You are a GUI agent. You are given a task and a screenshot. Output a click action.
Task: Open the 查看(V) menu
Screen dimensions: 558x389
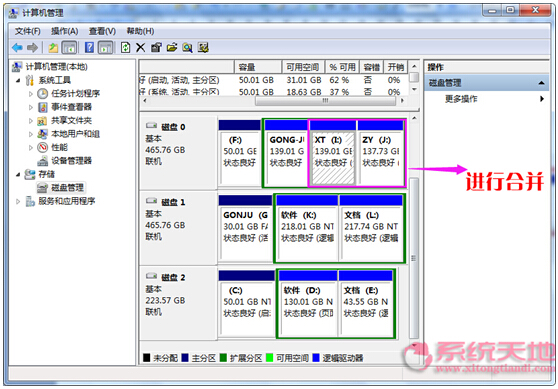point(102,31)
